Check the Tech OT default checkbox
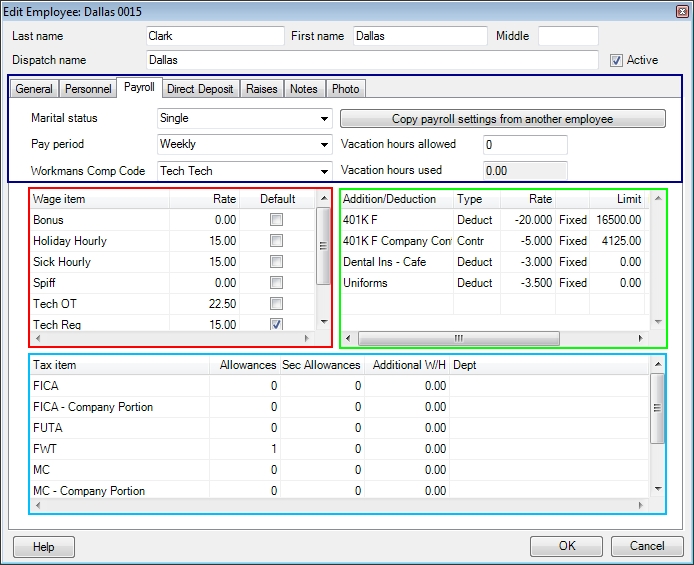Screen dimensions: 694x565 [x=276, y=304]
